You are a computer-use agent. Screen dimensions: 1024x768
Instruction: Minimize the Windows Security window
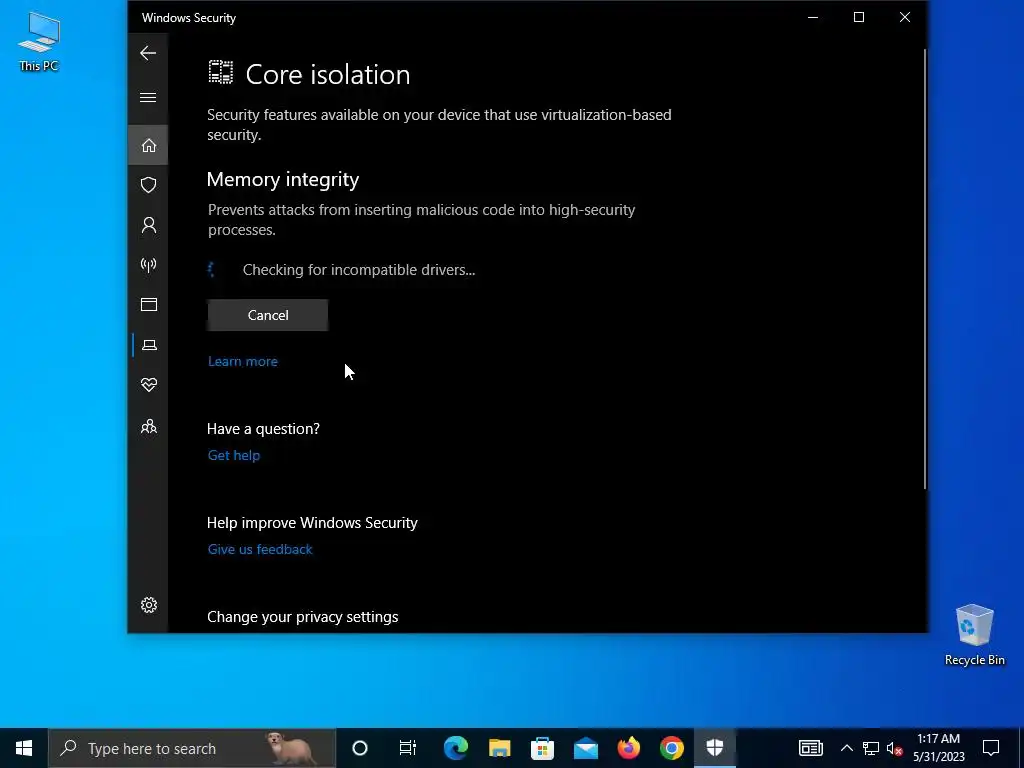coord(813,18)
